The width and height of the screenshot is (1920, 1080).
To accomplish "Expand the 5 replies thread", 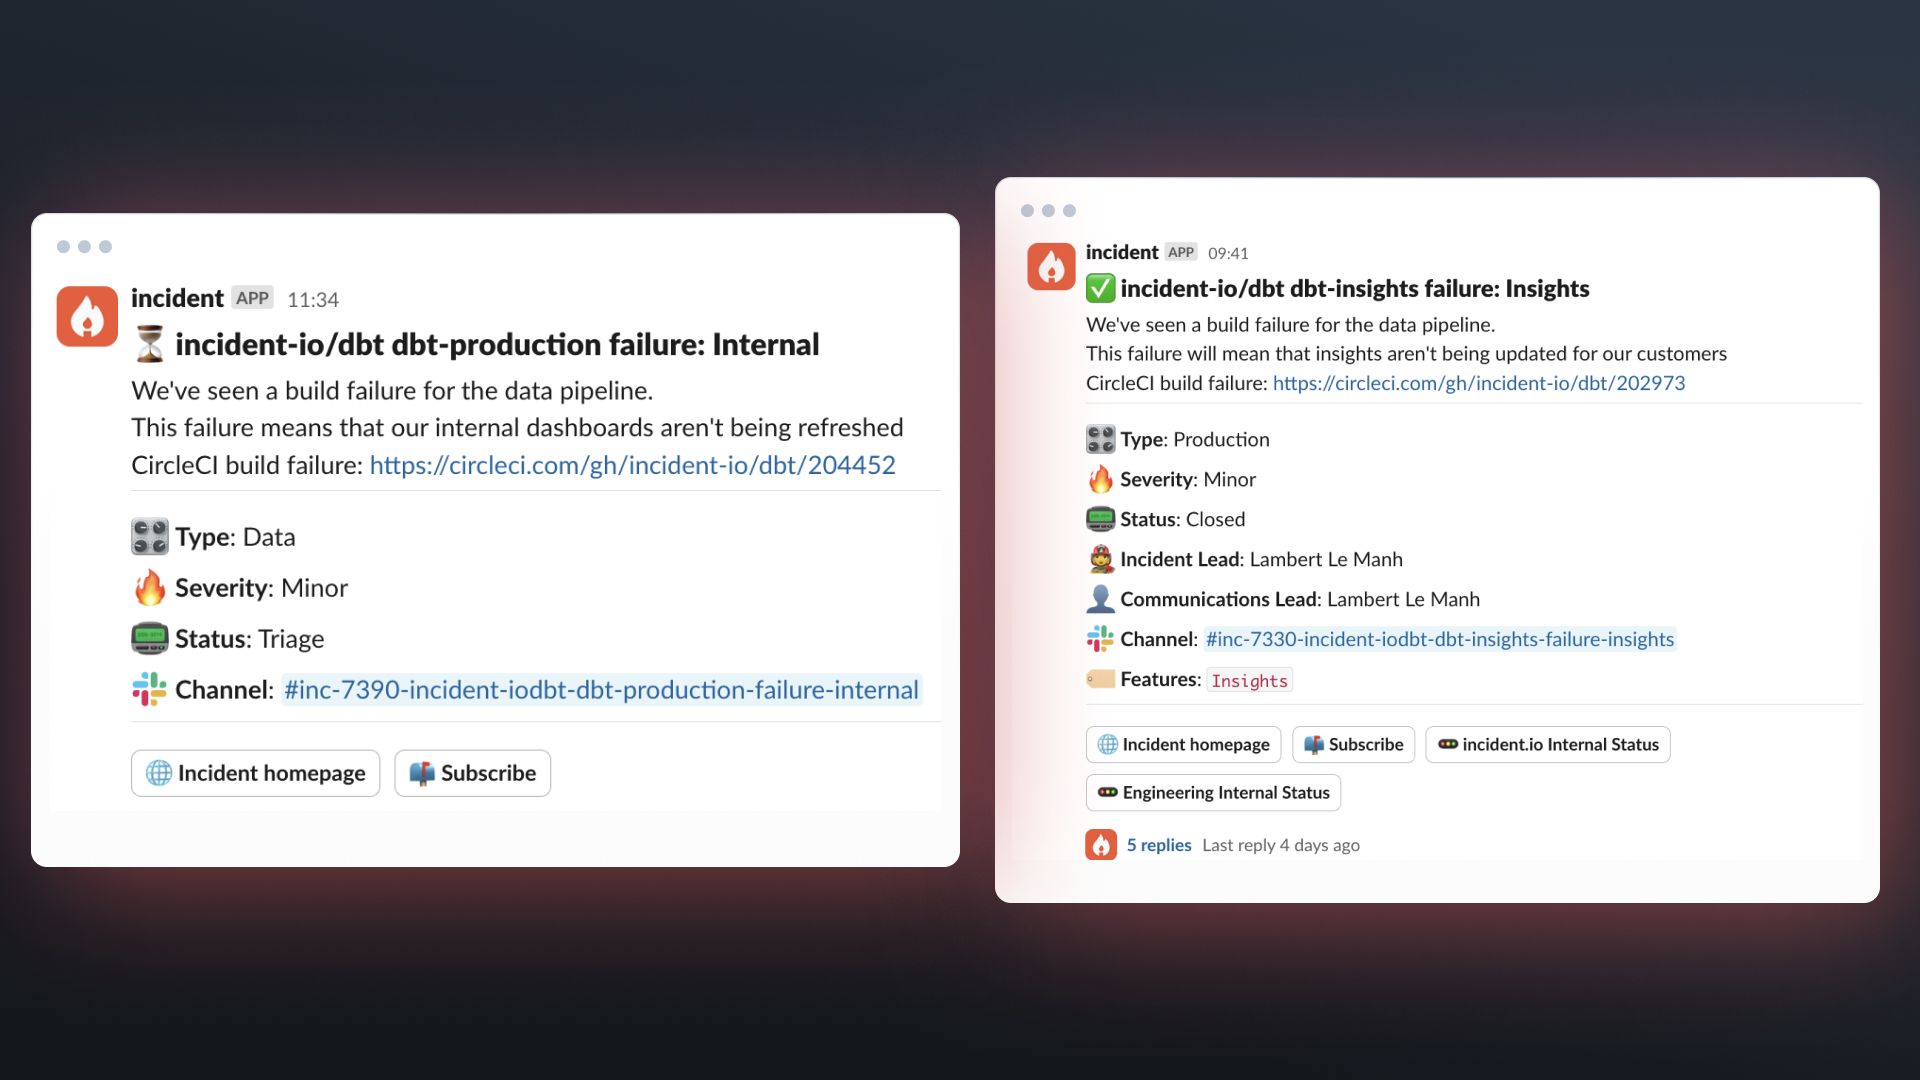I will click(1159, 845).
